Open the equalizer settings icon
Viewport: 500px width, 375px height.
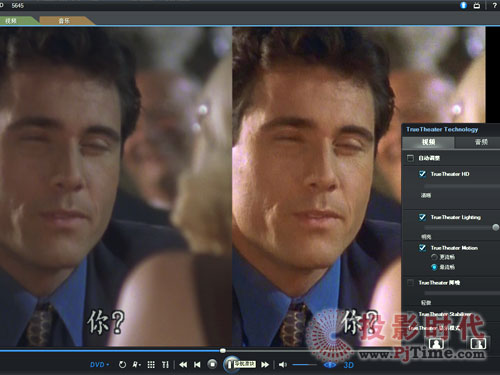pyautogui.click(x=165, y=365)
